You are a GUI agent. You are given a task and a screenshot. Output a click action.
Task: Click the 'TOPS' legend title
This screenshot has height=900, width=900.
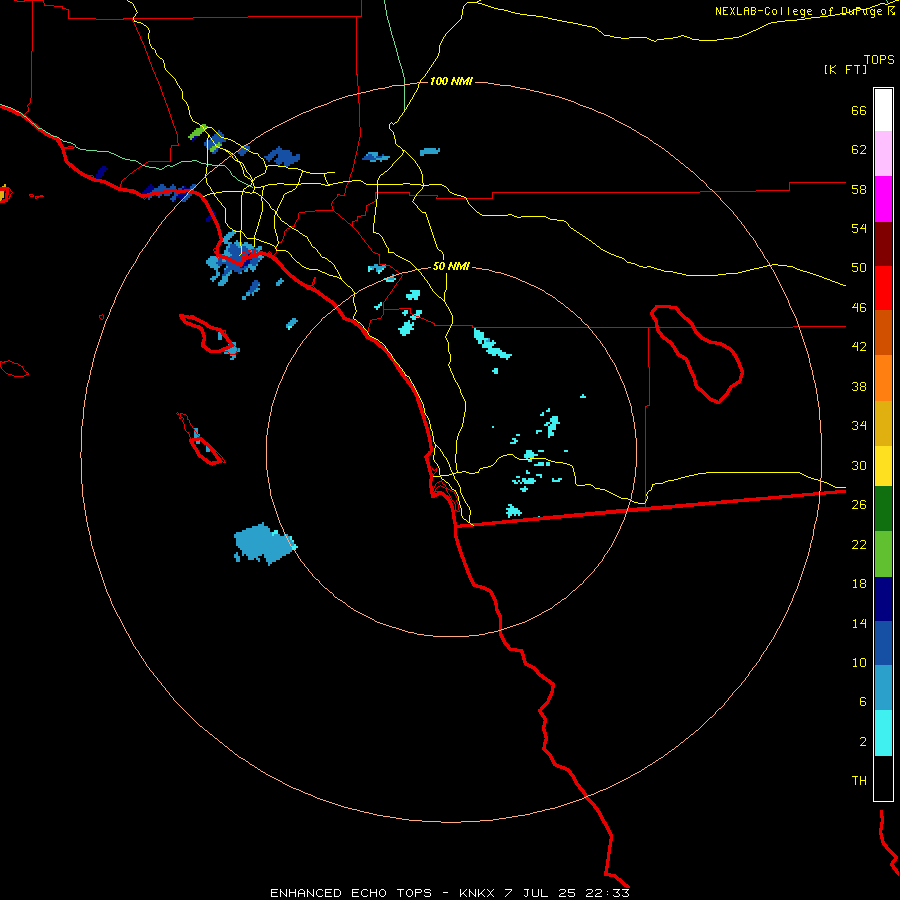point(879,59)
